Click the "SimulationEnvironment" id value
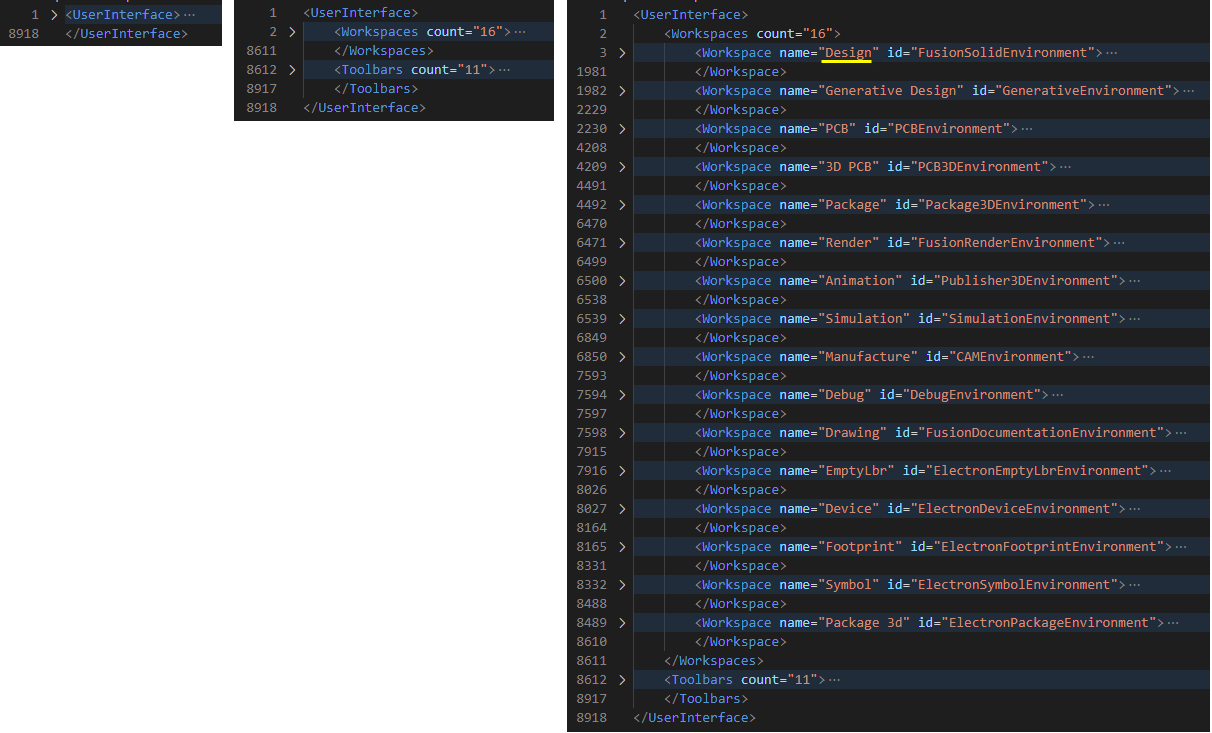Image resolution: width=1212 pixels, height=733 pixels. pyautogui.click(x=1032, y=318)
